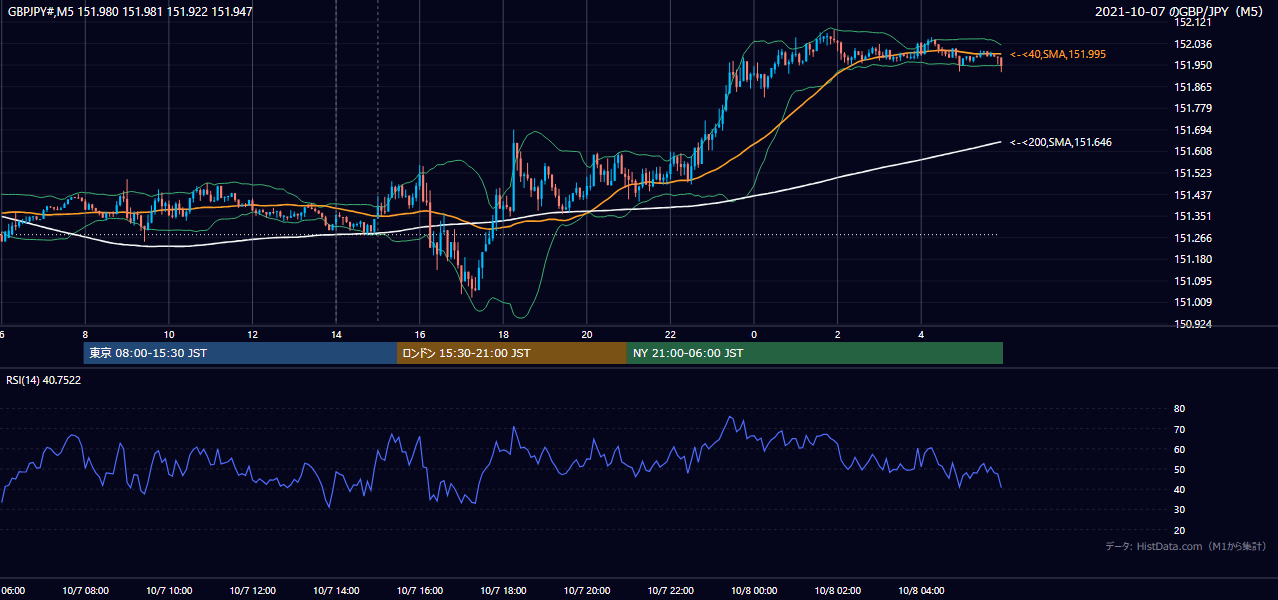
Task: Click RSI scale value 60
Action: (1179, 449)
